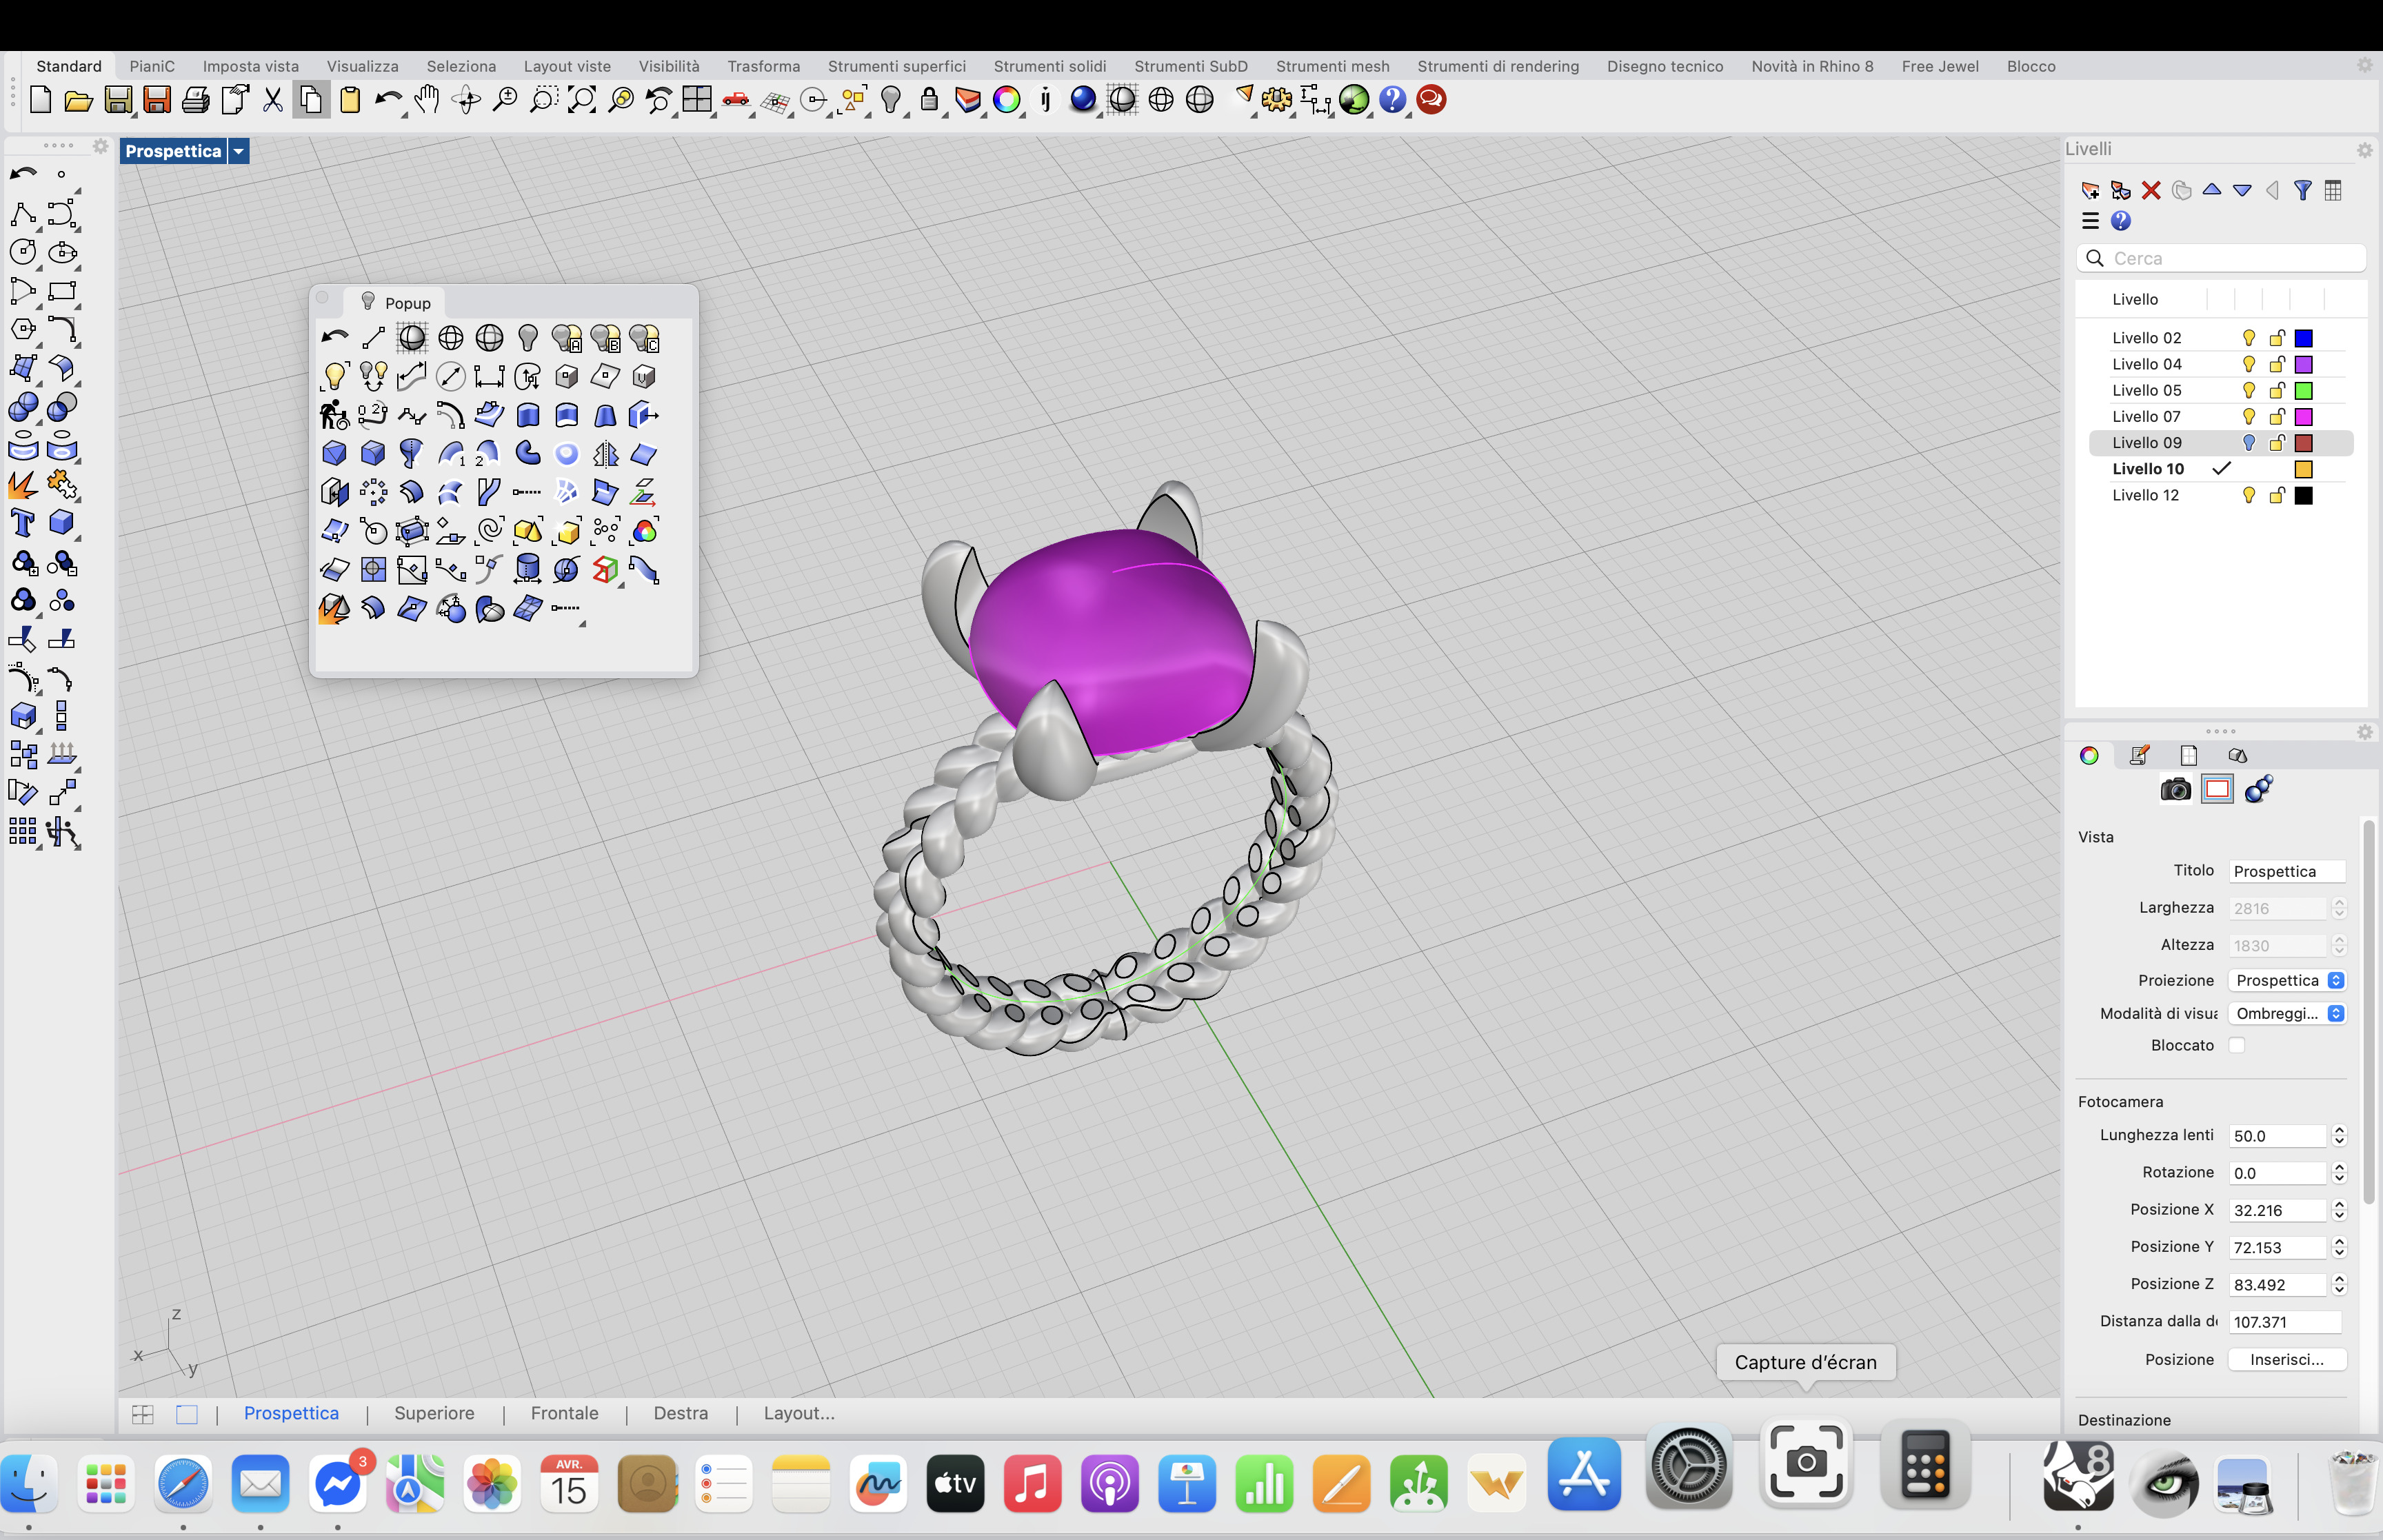Open the Prospettica viewport dropdown arrow
This screenshot has height=1540, width=2383.
click(239, 151)
